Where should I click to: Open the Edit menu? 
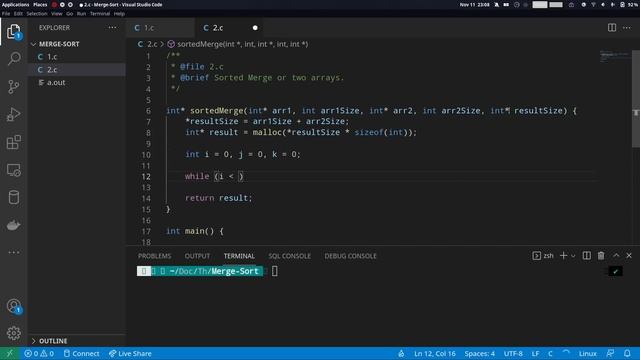18,13
